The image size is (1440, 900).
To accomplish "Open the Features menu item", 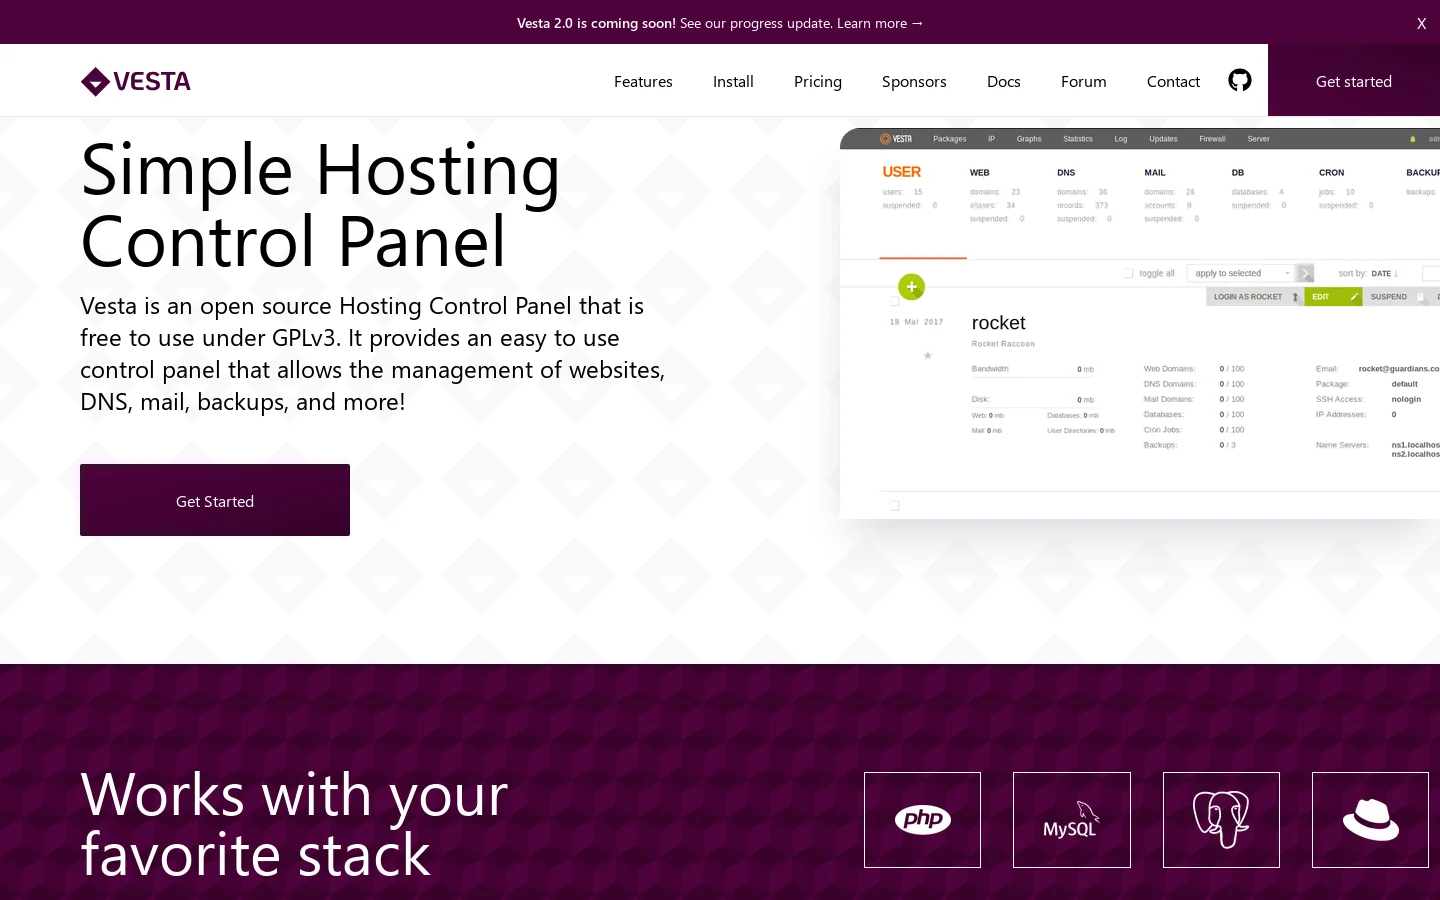I will point(643,82).
